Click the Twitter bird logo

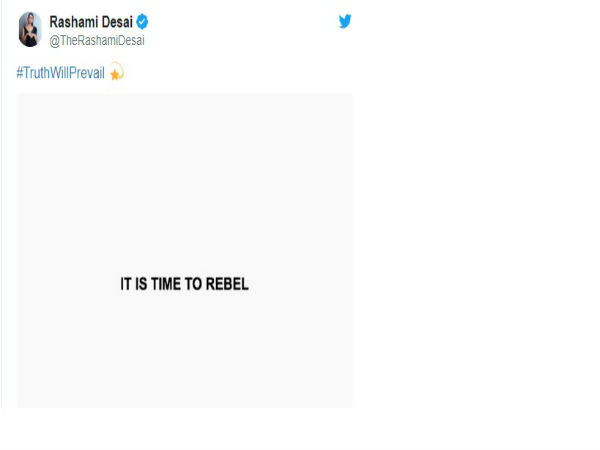point(345,22)
